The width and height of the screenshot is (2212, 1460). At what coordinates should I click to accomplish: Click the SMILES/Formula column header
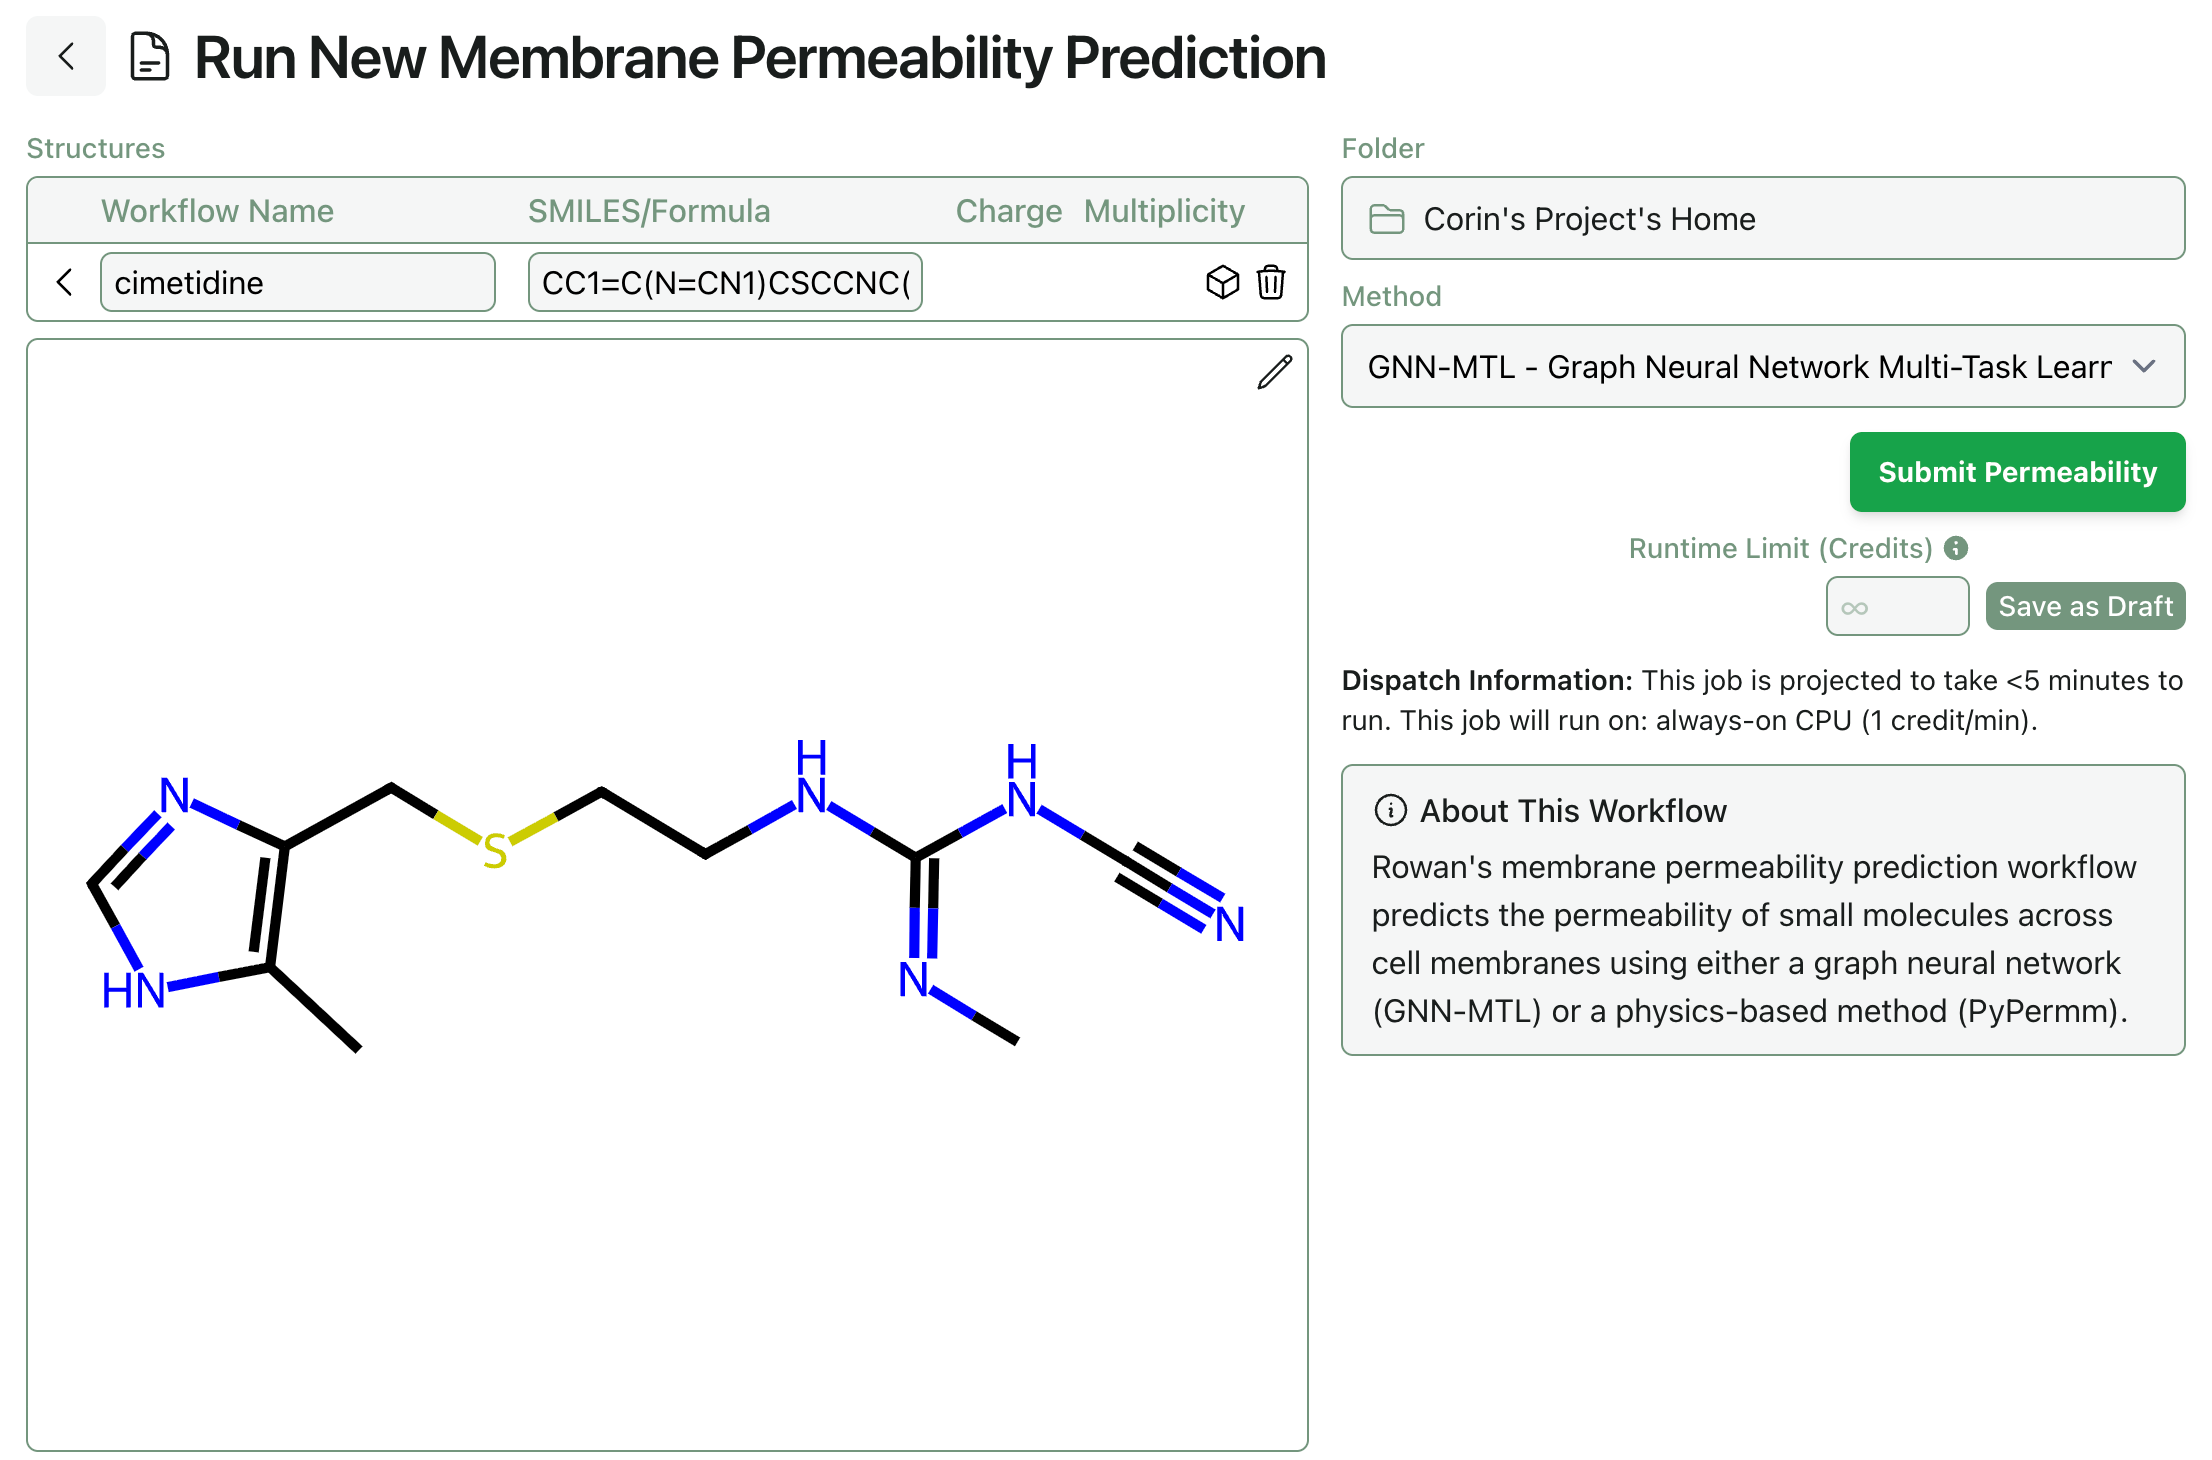pyautogui.click(x=649, y=211)
